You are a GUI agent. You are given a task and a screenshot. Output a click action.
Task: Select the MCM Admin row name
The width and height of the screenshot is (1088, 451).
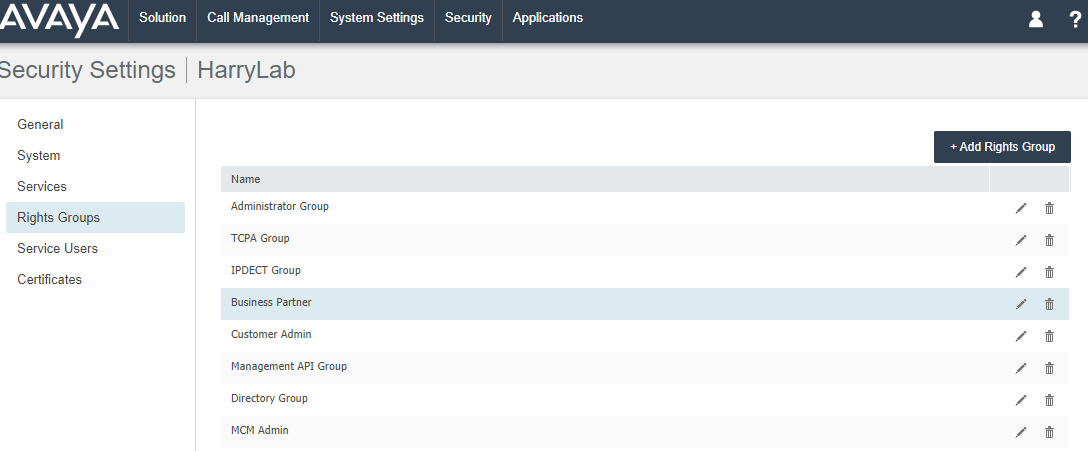[260, 429]
